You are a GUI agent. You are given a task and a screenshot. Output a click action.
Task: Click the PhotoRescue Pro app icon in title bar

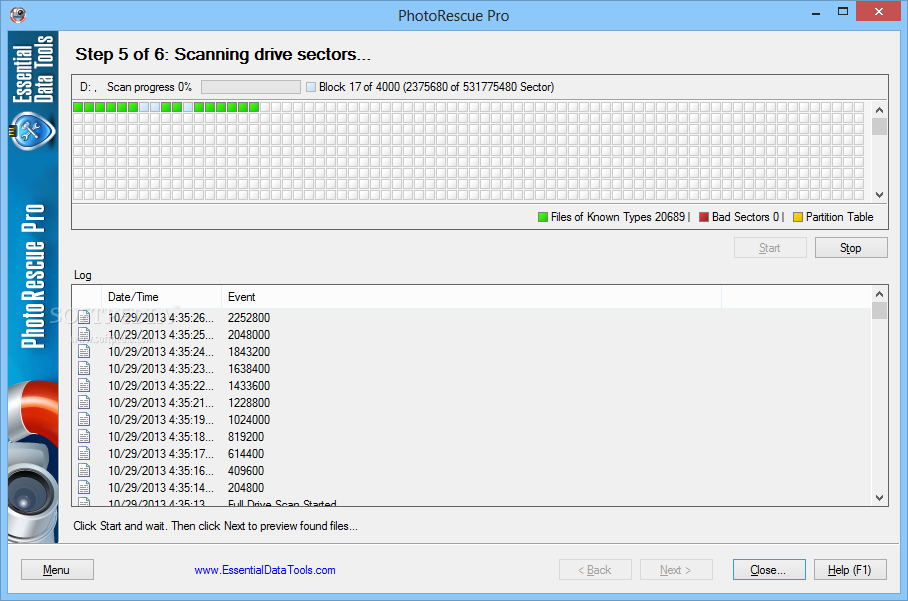pos(18,14)
